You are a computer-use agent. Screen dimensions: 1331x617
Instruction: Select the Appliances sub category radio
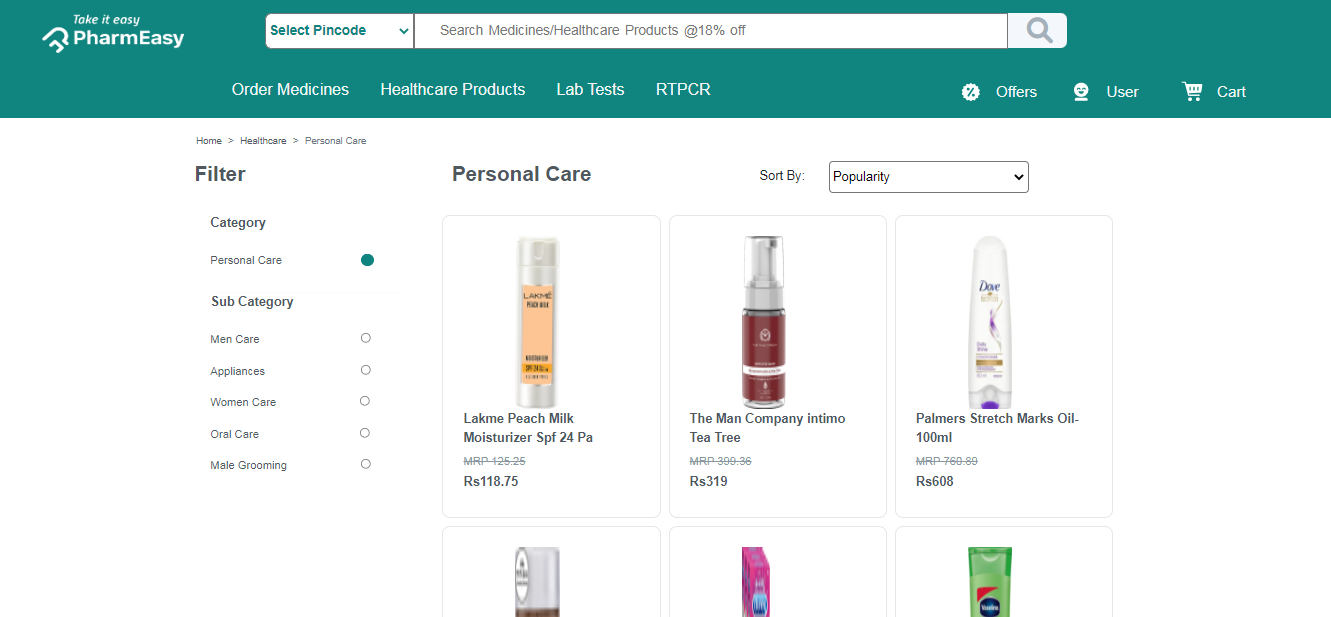tap(366, 370)
